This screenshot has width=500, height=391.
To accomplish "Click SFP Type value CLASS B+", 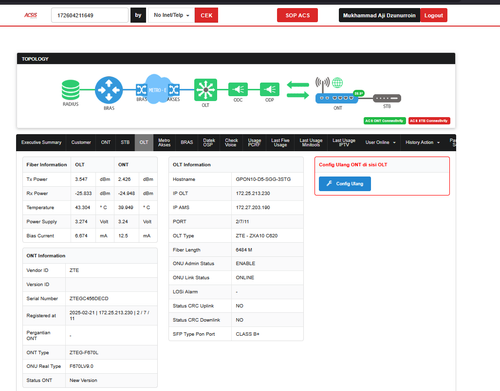I will coord(247,334).
